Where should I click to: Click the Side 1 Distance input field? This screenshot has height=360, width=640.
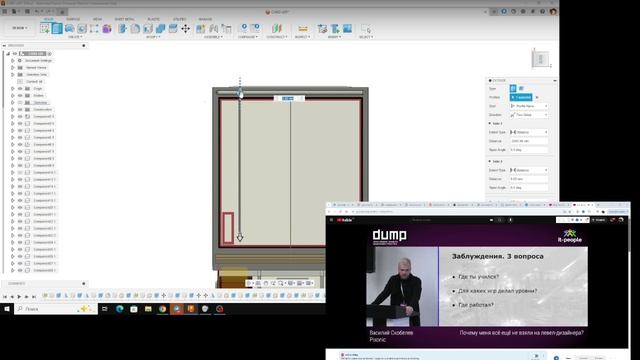pyautogui.click(x=529, y=141)
